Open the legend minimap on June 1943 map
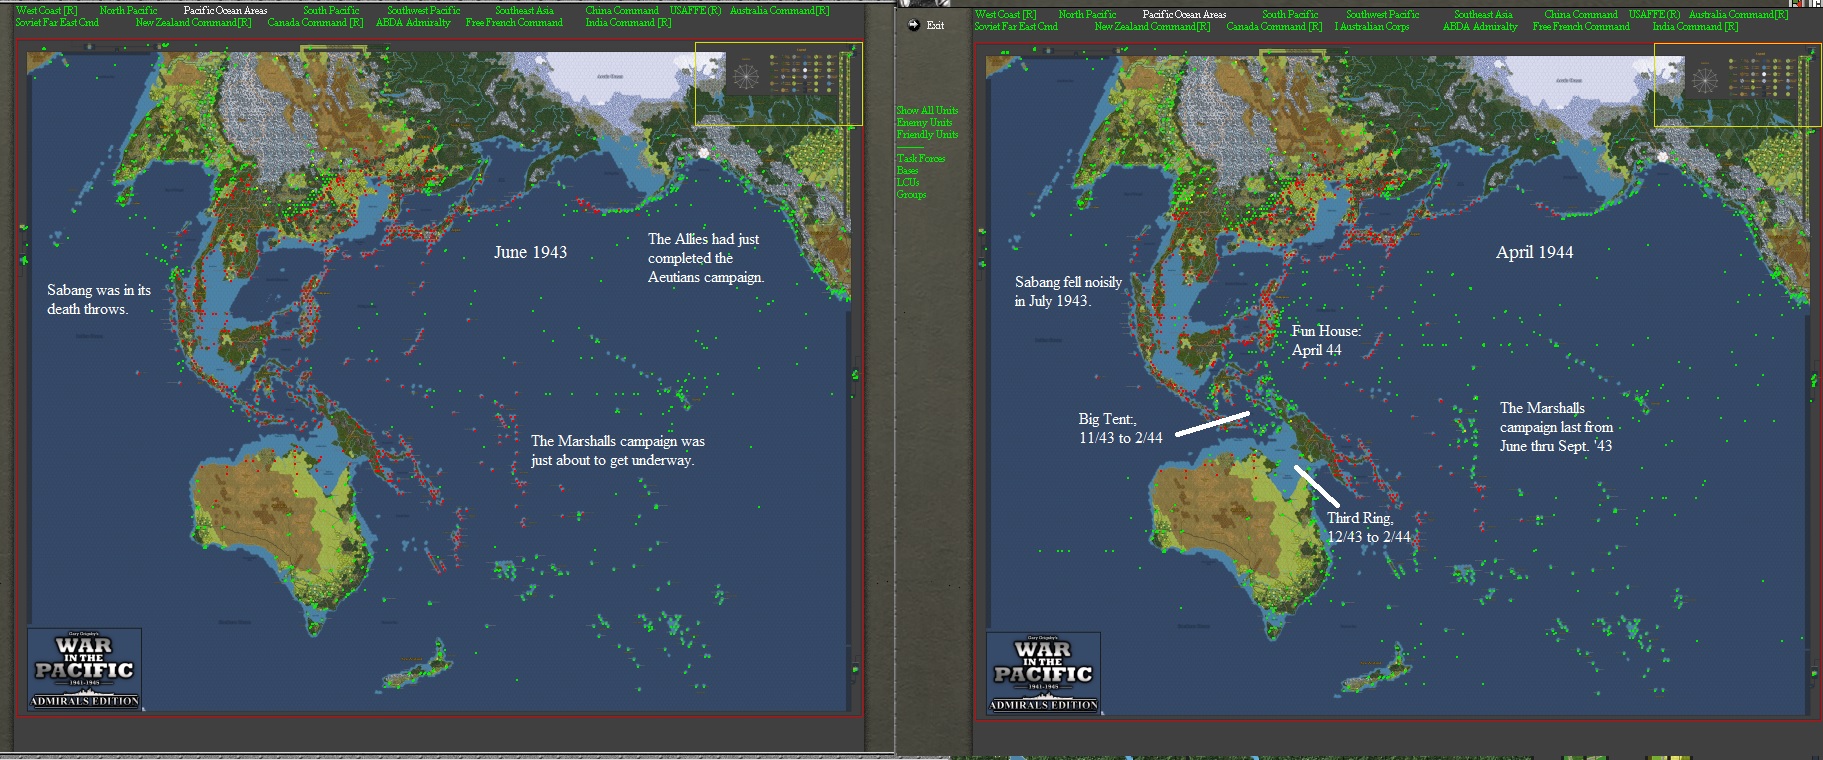1823x760 pixels. 778,84
